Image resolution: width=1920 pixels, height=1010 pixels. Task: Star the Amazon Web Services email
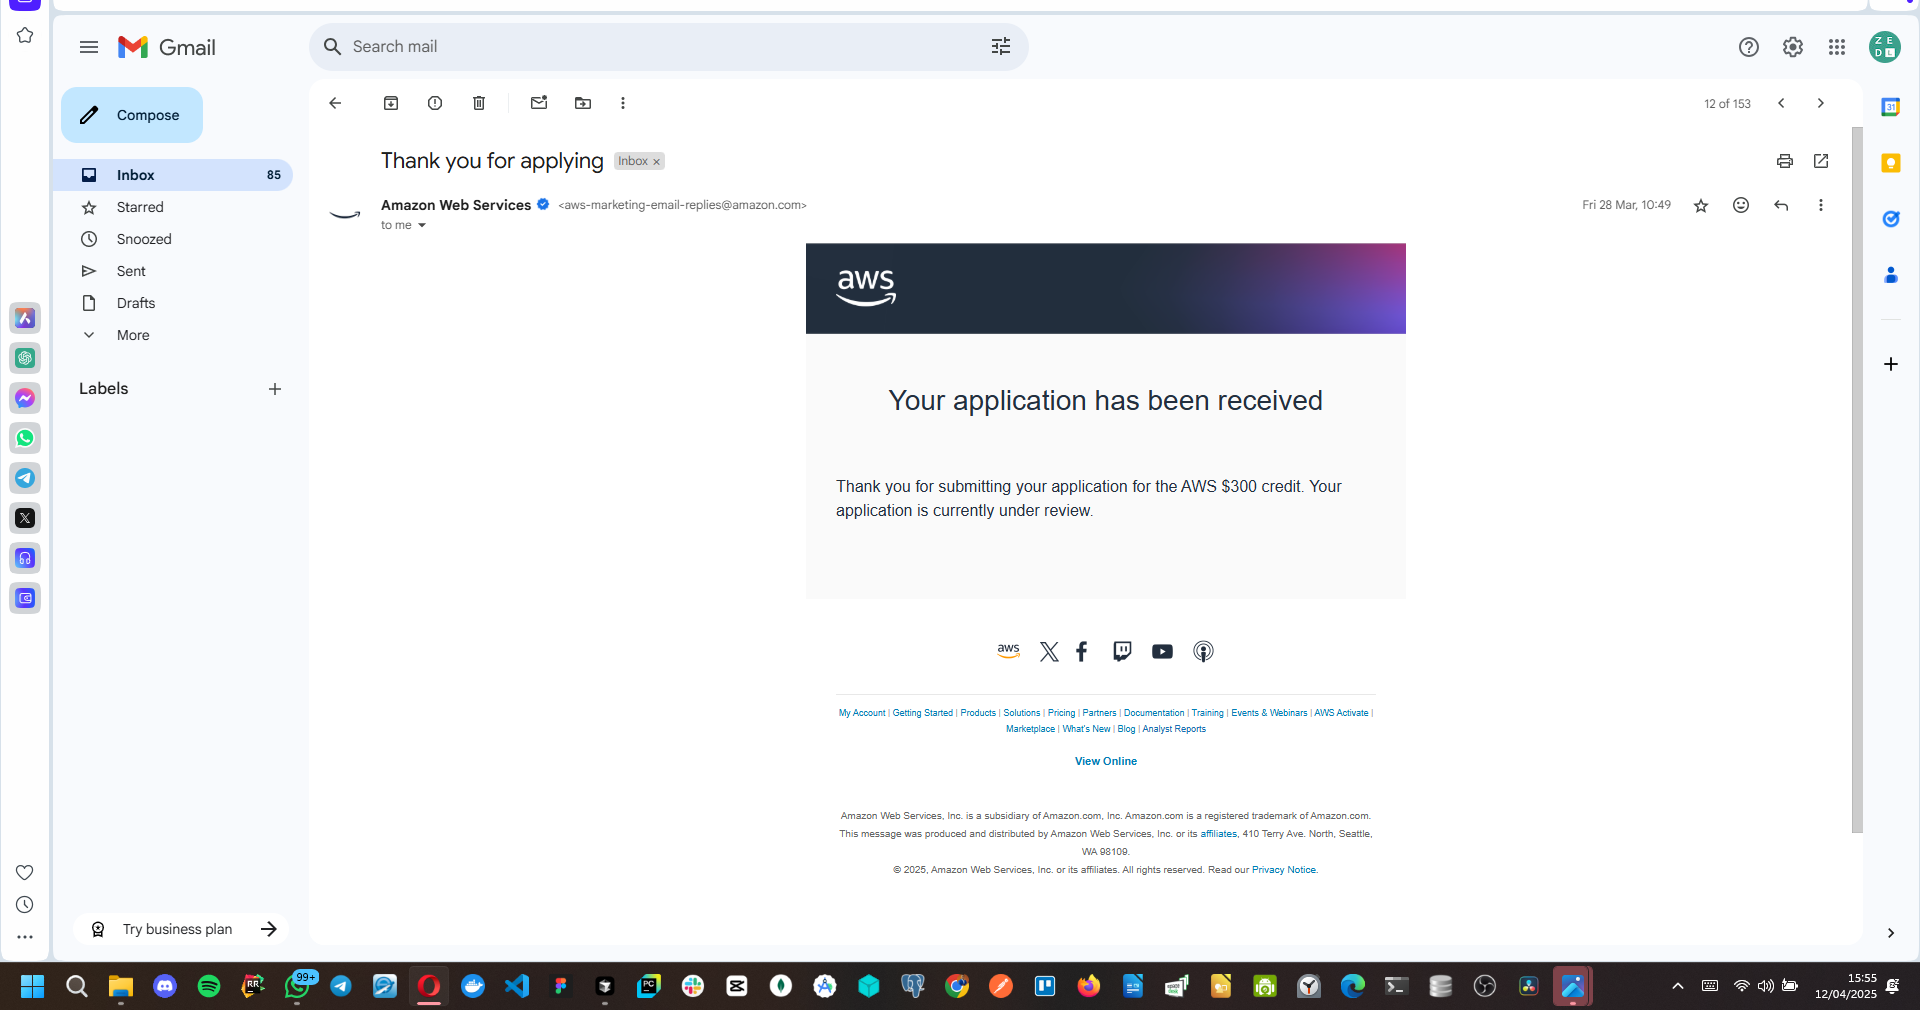(x=1701, y=206)
